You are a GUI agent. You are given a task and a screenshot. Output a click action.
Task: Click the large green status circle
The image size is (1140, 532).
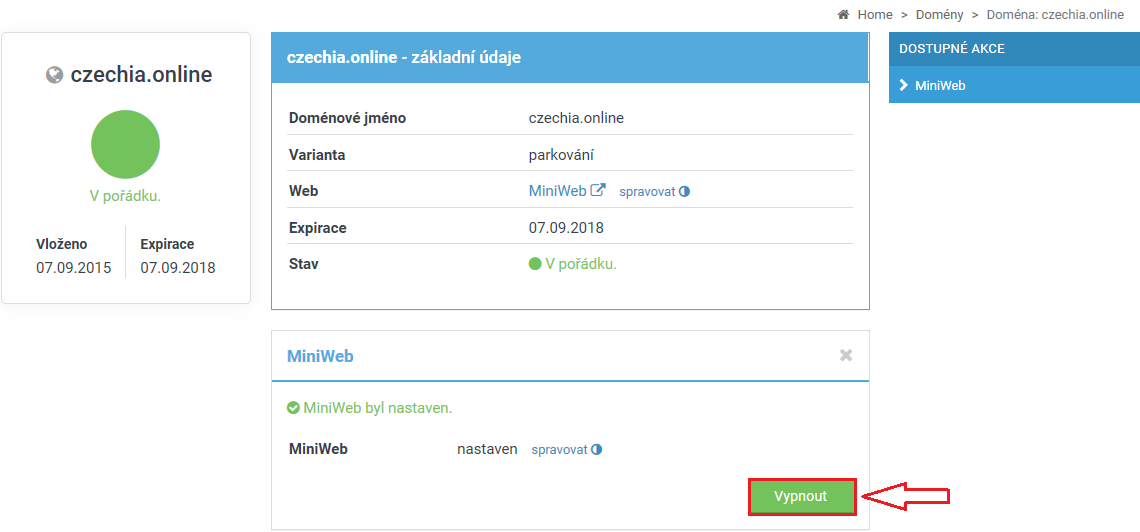click(125, 145)
